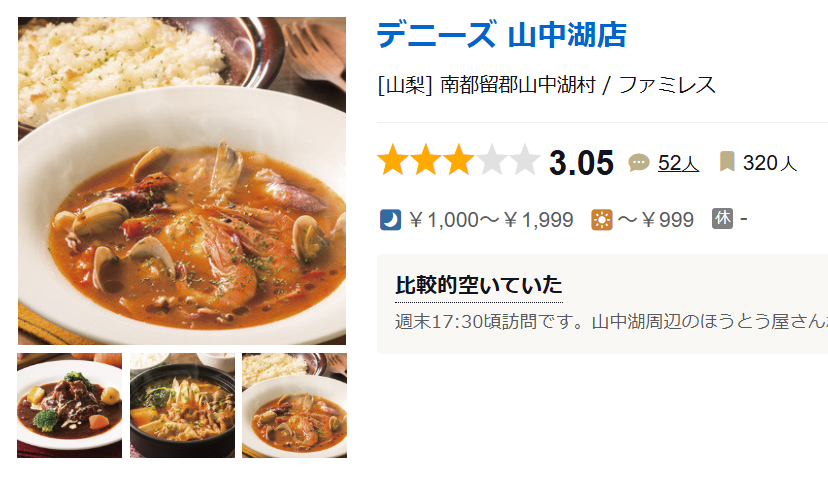Click the sun lunch budget icon
The image size is (828, 480).
[x=601, y=220]
